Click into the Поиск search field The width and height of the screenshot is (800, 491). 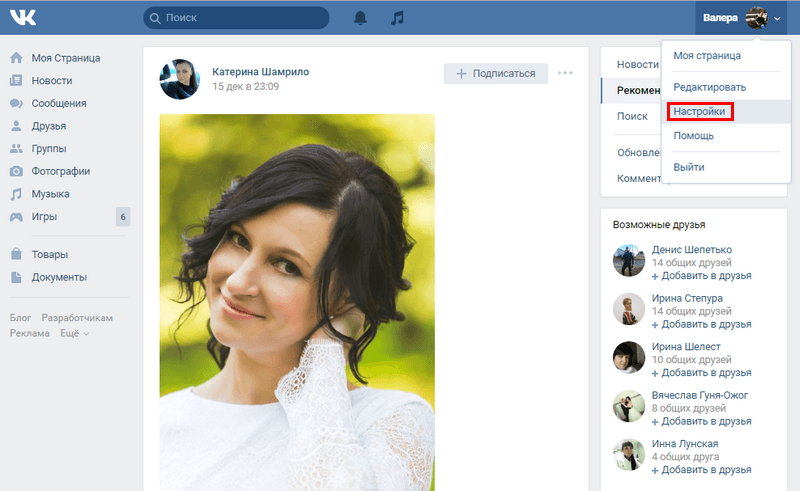coord(236,18)
